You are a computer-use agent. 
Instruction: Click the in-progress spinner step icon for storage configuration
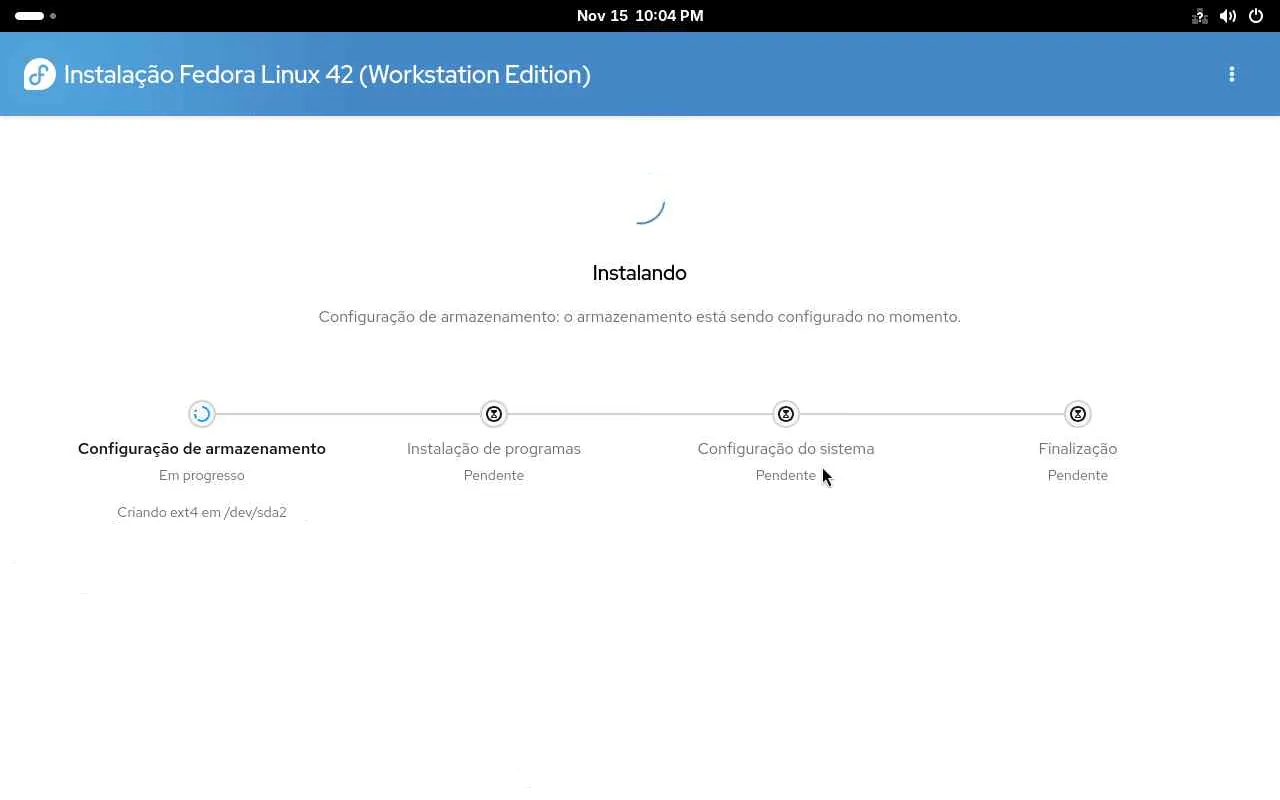click(202, 414)
